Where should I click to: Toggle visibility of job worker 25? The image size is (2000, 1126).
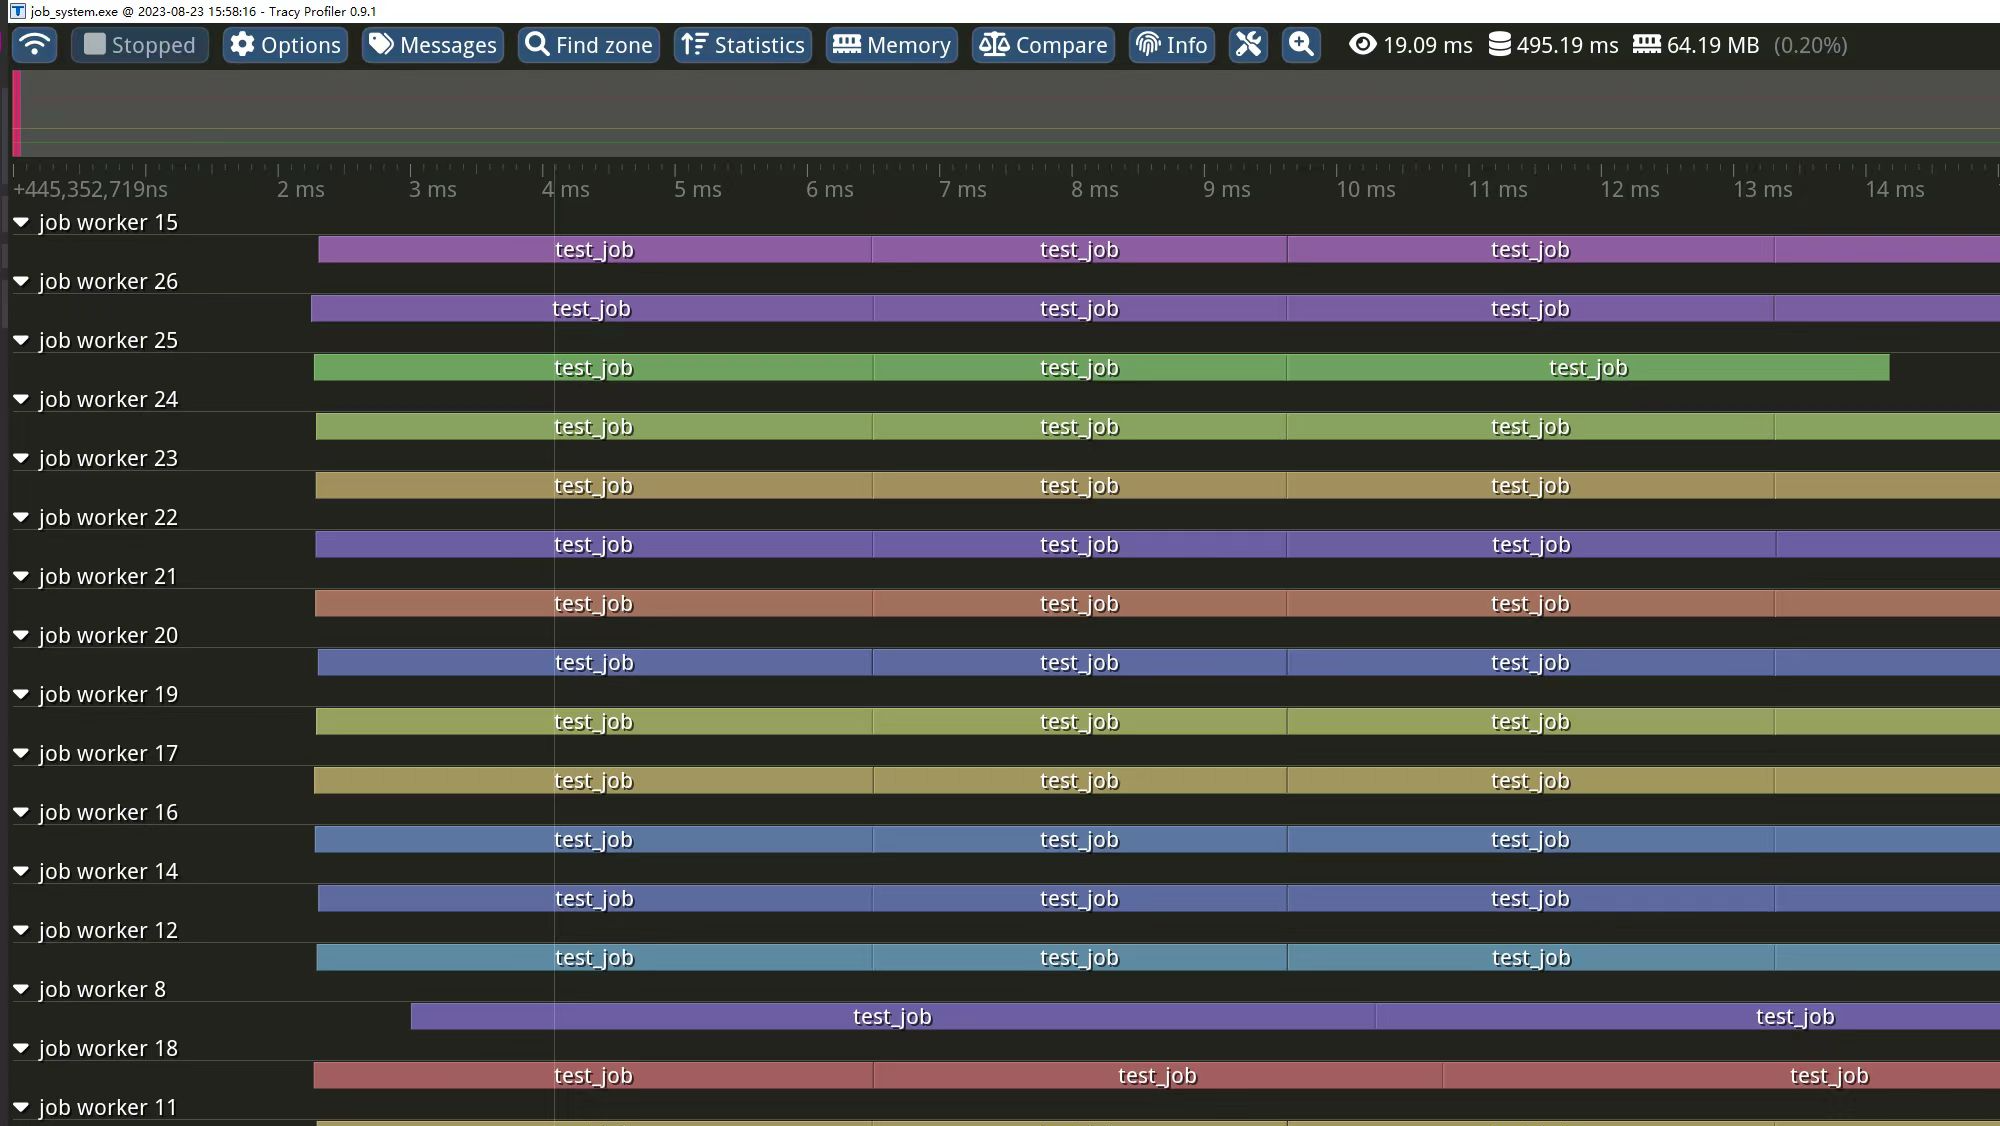[x=21, y=339]
